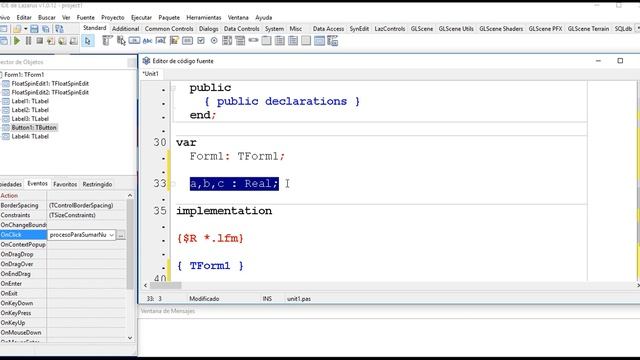The image size is (640, 360).
Task: Pick the TCheckGroup component icon
Action: (x=293, y=41)
